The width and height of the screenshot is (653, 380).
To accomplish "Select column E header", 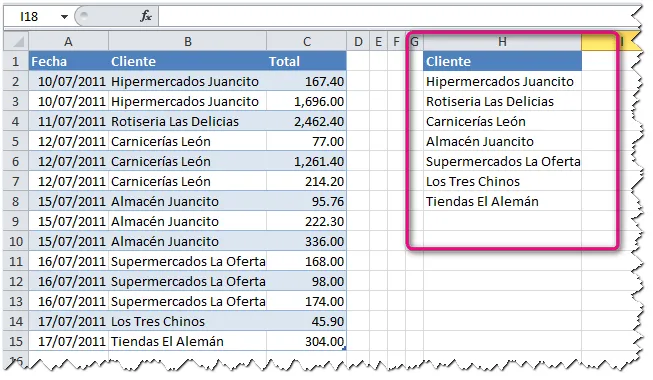I will (378, 41).
